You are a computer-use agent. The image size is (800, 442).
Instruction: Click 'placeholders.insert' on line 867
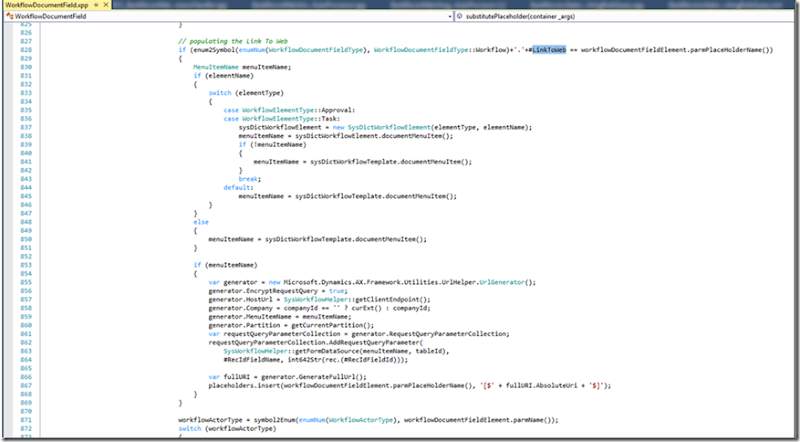[244, 385]
